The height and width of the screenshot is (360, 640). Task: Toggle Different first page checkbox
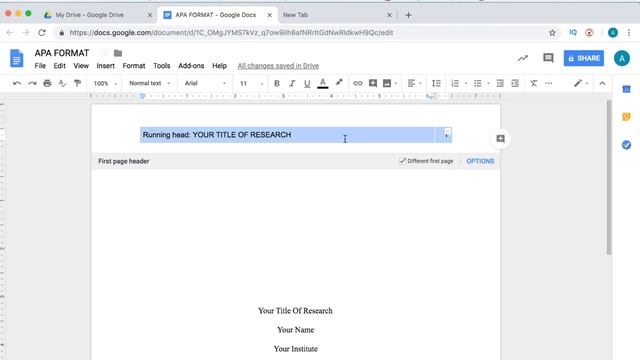402,161
